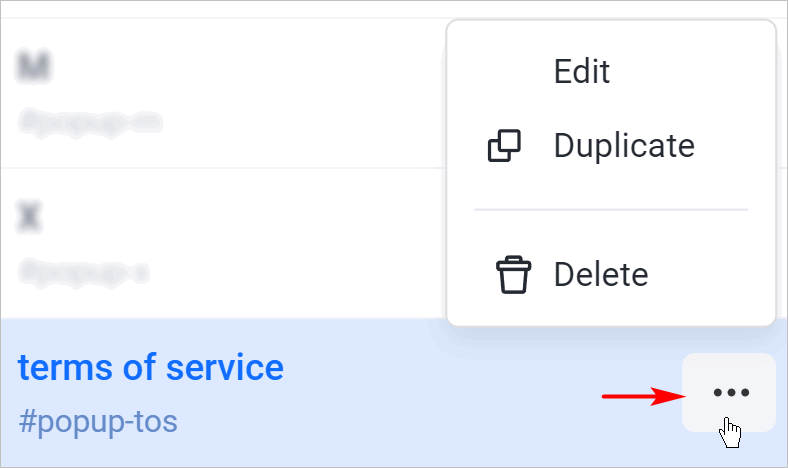
Task: Select the blurred "M" popup title
Action: 36,68
